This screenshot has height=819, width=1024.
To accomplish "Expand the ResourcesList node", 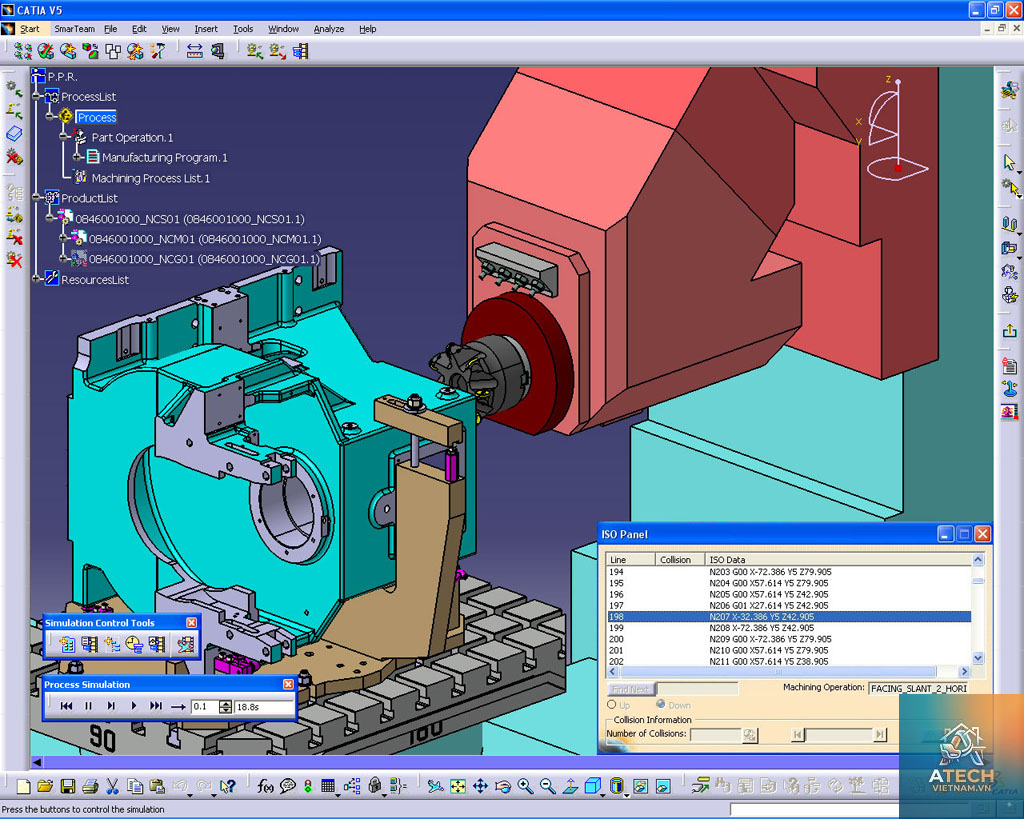I will click(37, 280).
